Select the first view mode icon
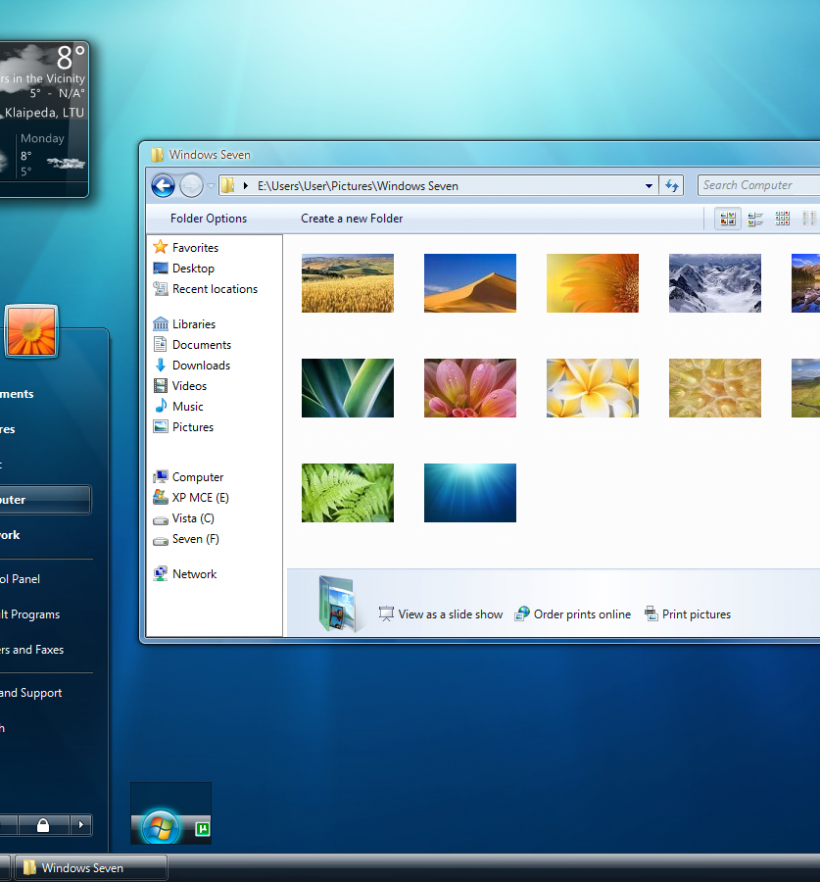This screenshot has height=882, width=820. [x=728, y=218]
